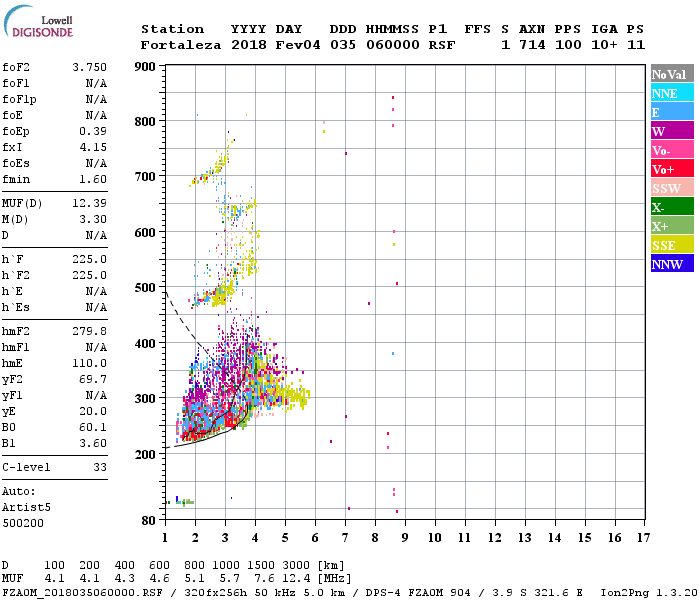Click the Artist5 auto-scaling label
This screenshot has height=600, width=700.
point(26,508)
